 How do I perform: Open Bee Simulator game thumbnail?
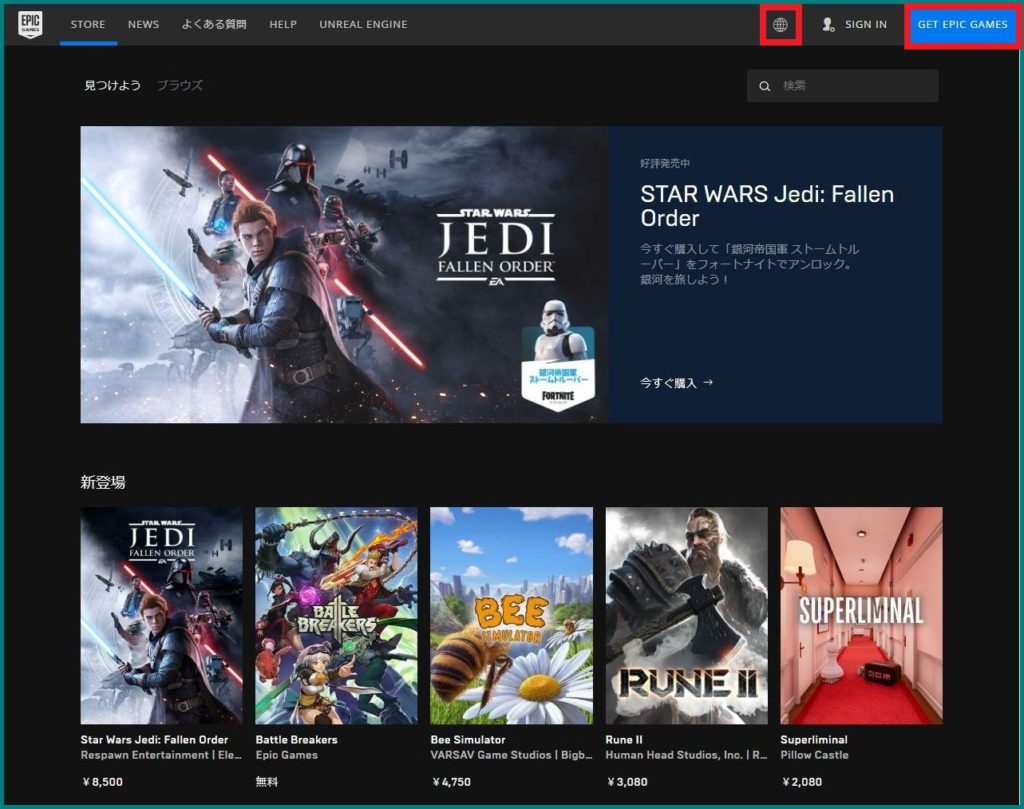pyautogui.click(x=511, y=615)
